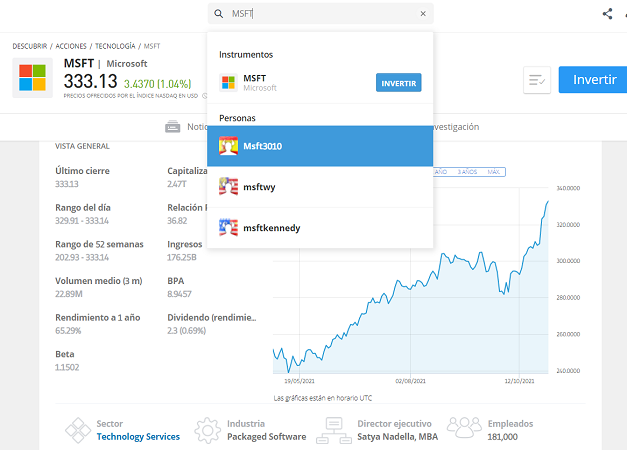Click the news feed tab icon
Viewport: 627px width, 450px height.
pyautogui.click(x=172, y=127)
